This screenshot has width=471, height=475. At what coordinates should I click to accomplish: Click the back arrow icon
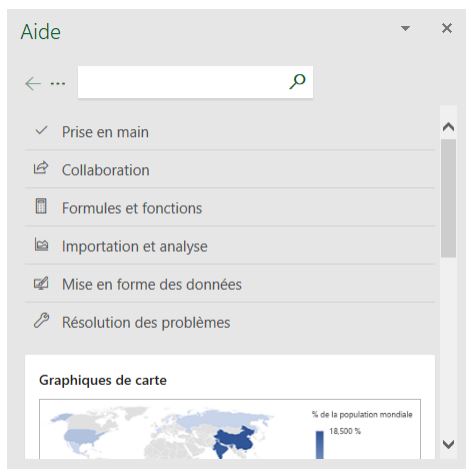pyautogui.click(x=33, y=83)
